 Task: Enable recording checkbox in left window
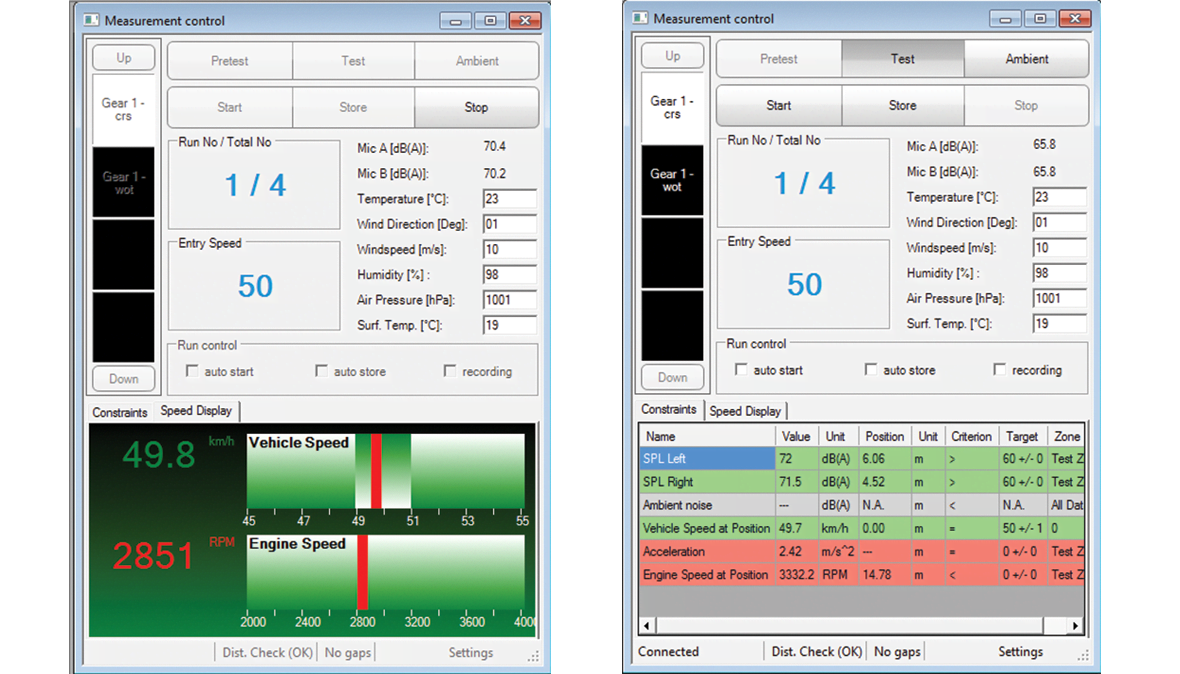click(450, 371)
